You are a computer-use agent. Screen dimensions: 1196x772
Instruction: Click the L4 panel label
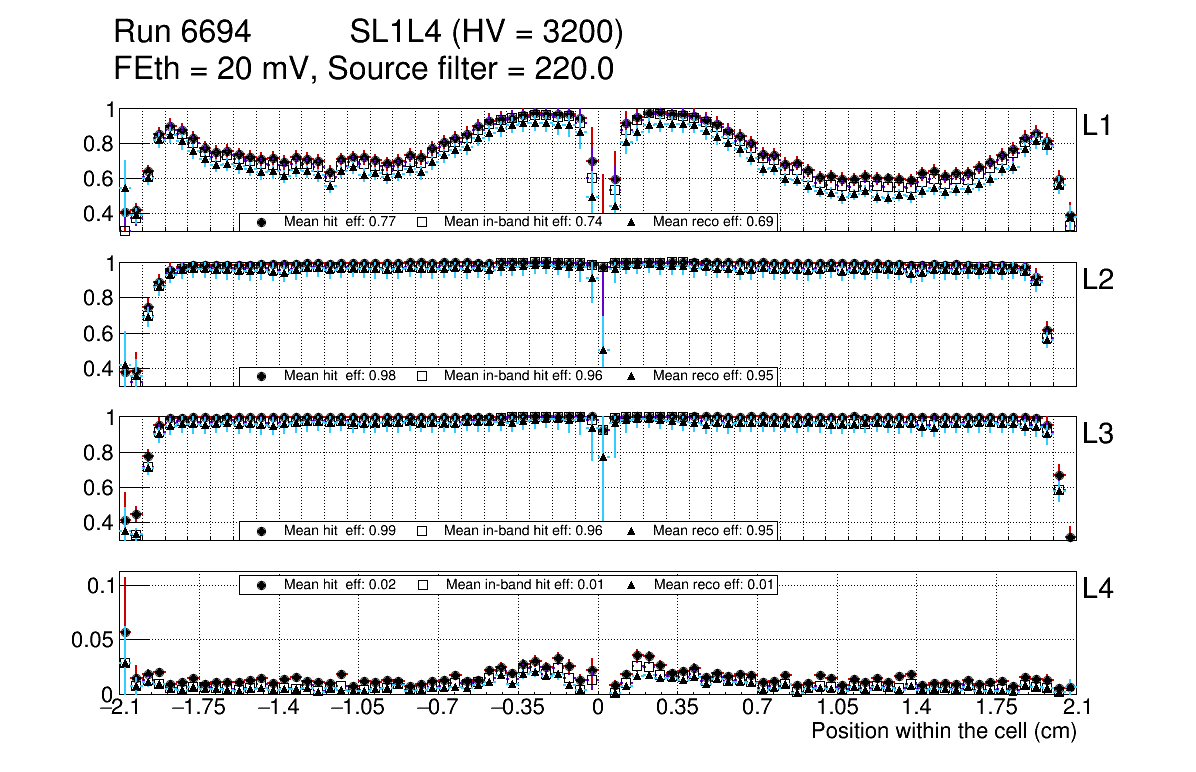[1097, 589]
